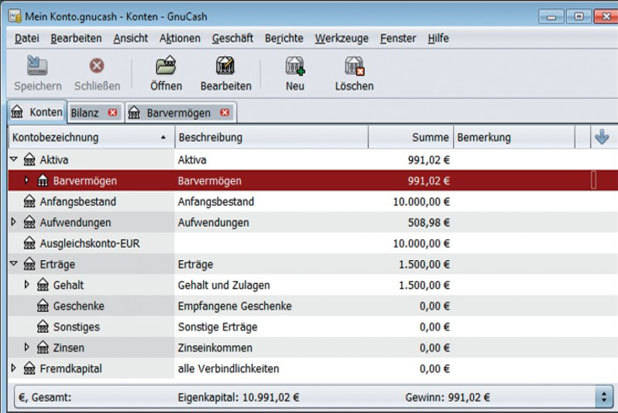Screen dimensions: 618x413
Task: Maximize the GnuCash window
Action: point(578,17)
